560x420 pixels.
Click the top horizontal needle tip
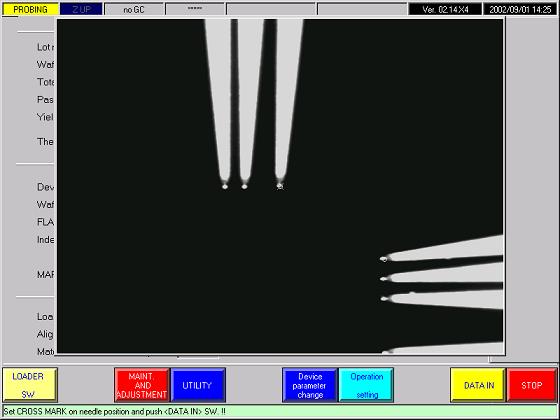coord(384,259)
